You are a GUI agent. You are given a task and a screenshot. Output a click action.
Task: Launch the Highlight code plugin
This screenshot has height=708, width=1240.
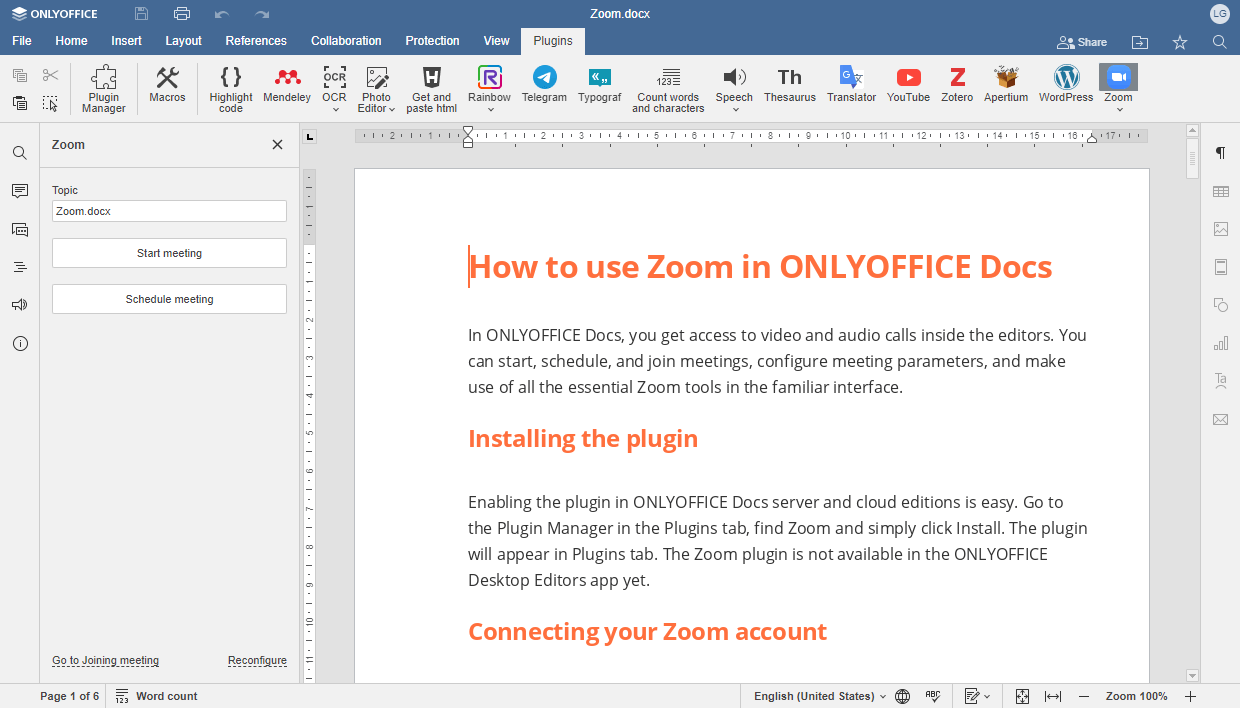[x=231, y=89]
